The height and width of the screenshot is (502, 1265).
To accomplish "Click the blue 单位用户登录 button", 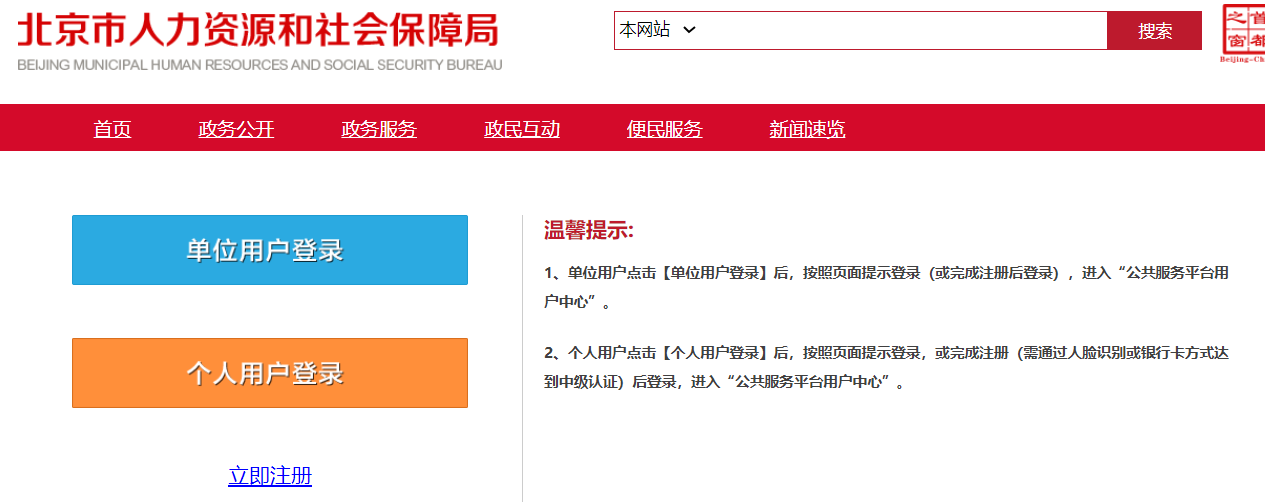I will (270, 250).
